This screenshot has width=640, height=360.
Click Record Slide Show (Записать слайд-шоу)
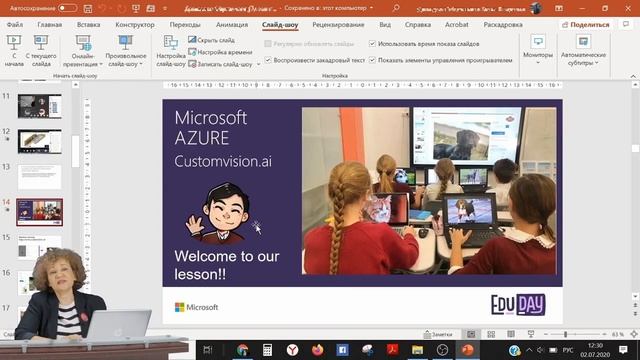coord(220,64)
